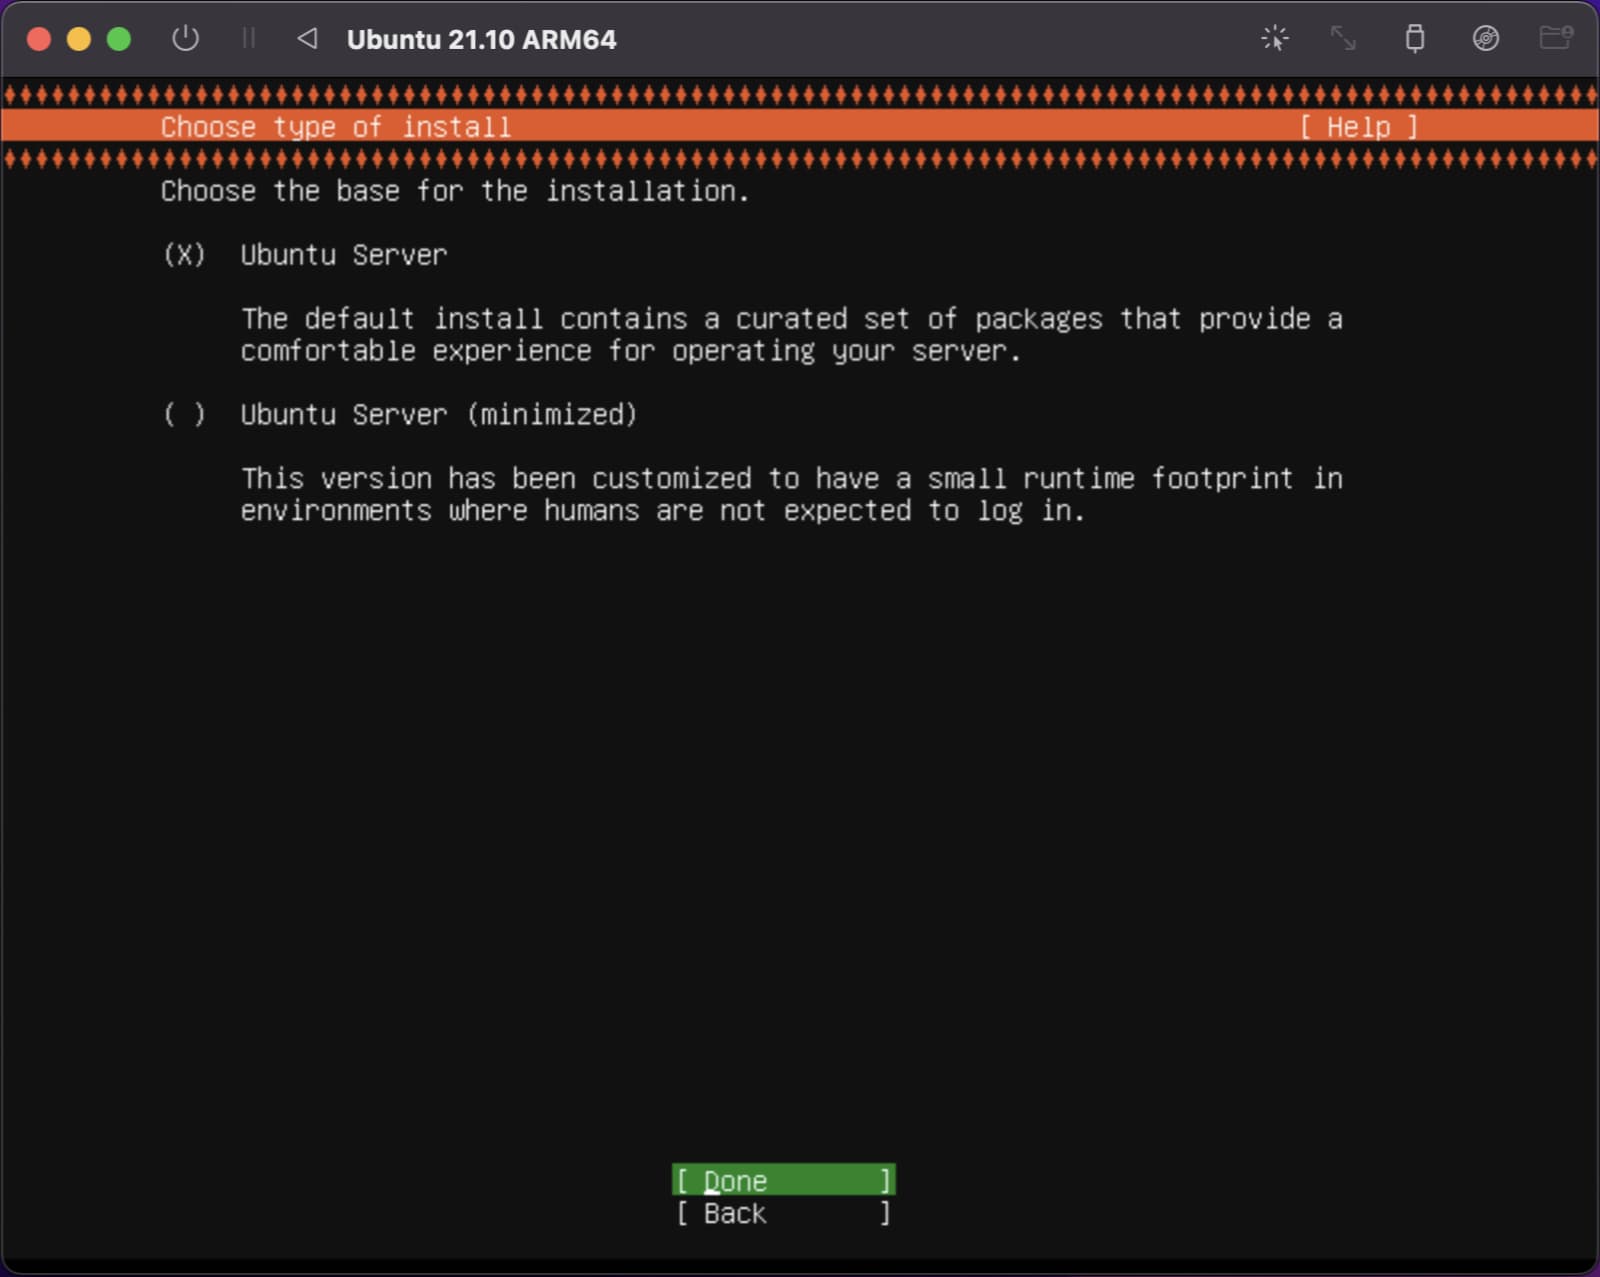1600x1277 pixels.
Task: Open the USB devices icon
Action: point(1415,39)
